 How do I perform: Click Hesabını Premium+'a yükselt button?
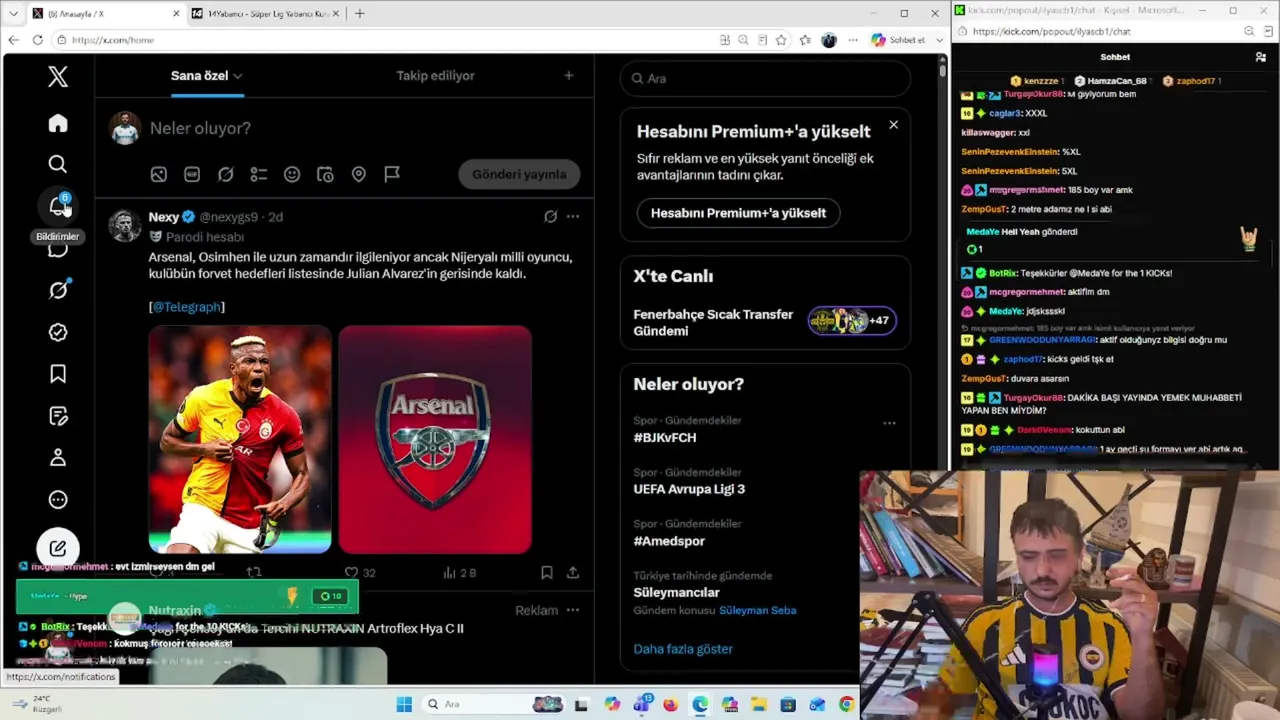[738, 213]
